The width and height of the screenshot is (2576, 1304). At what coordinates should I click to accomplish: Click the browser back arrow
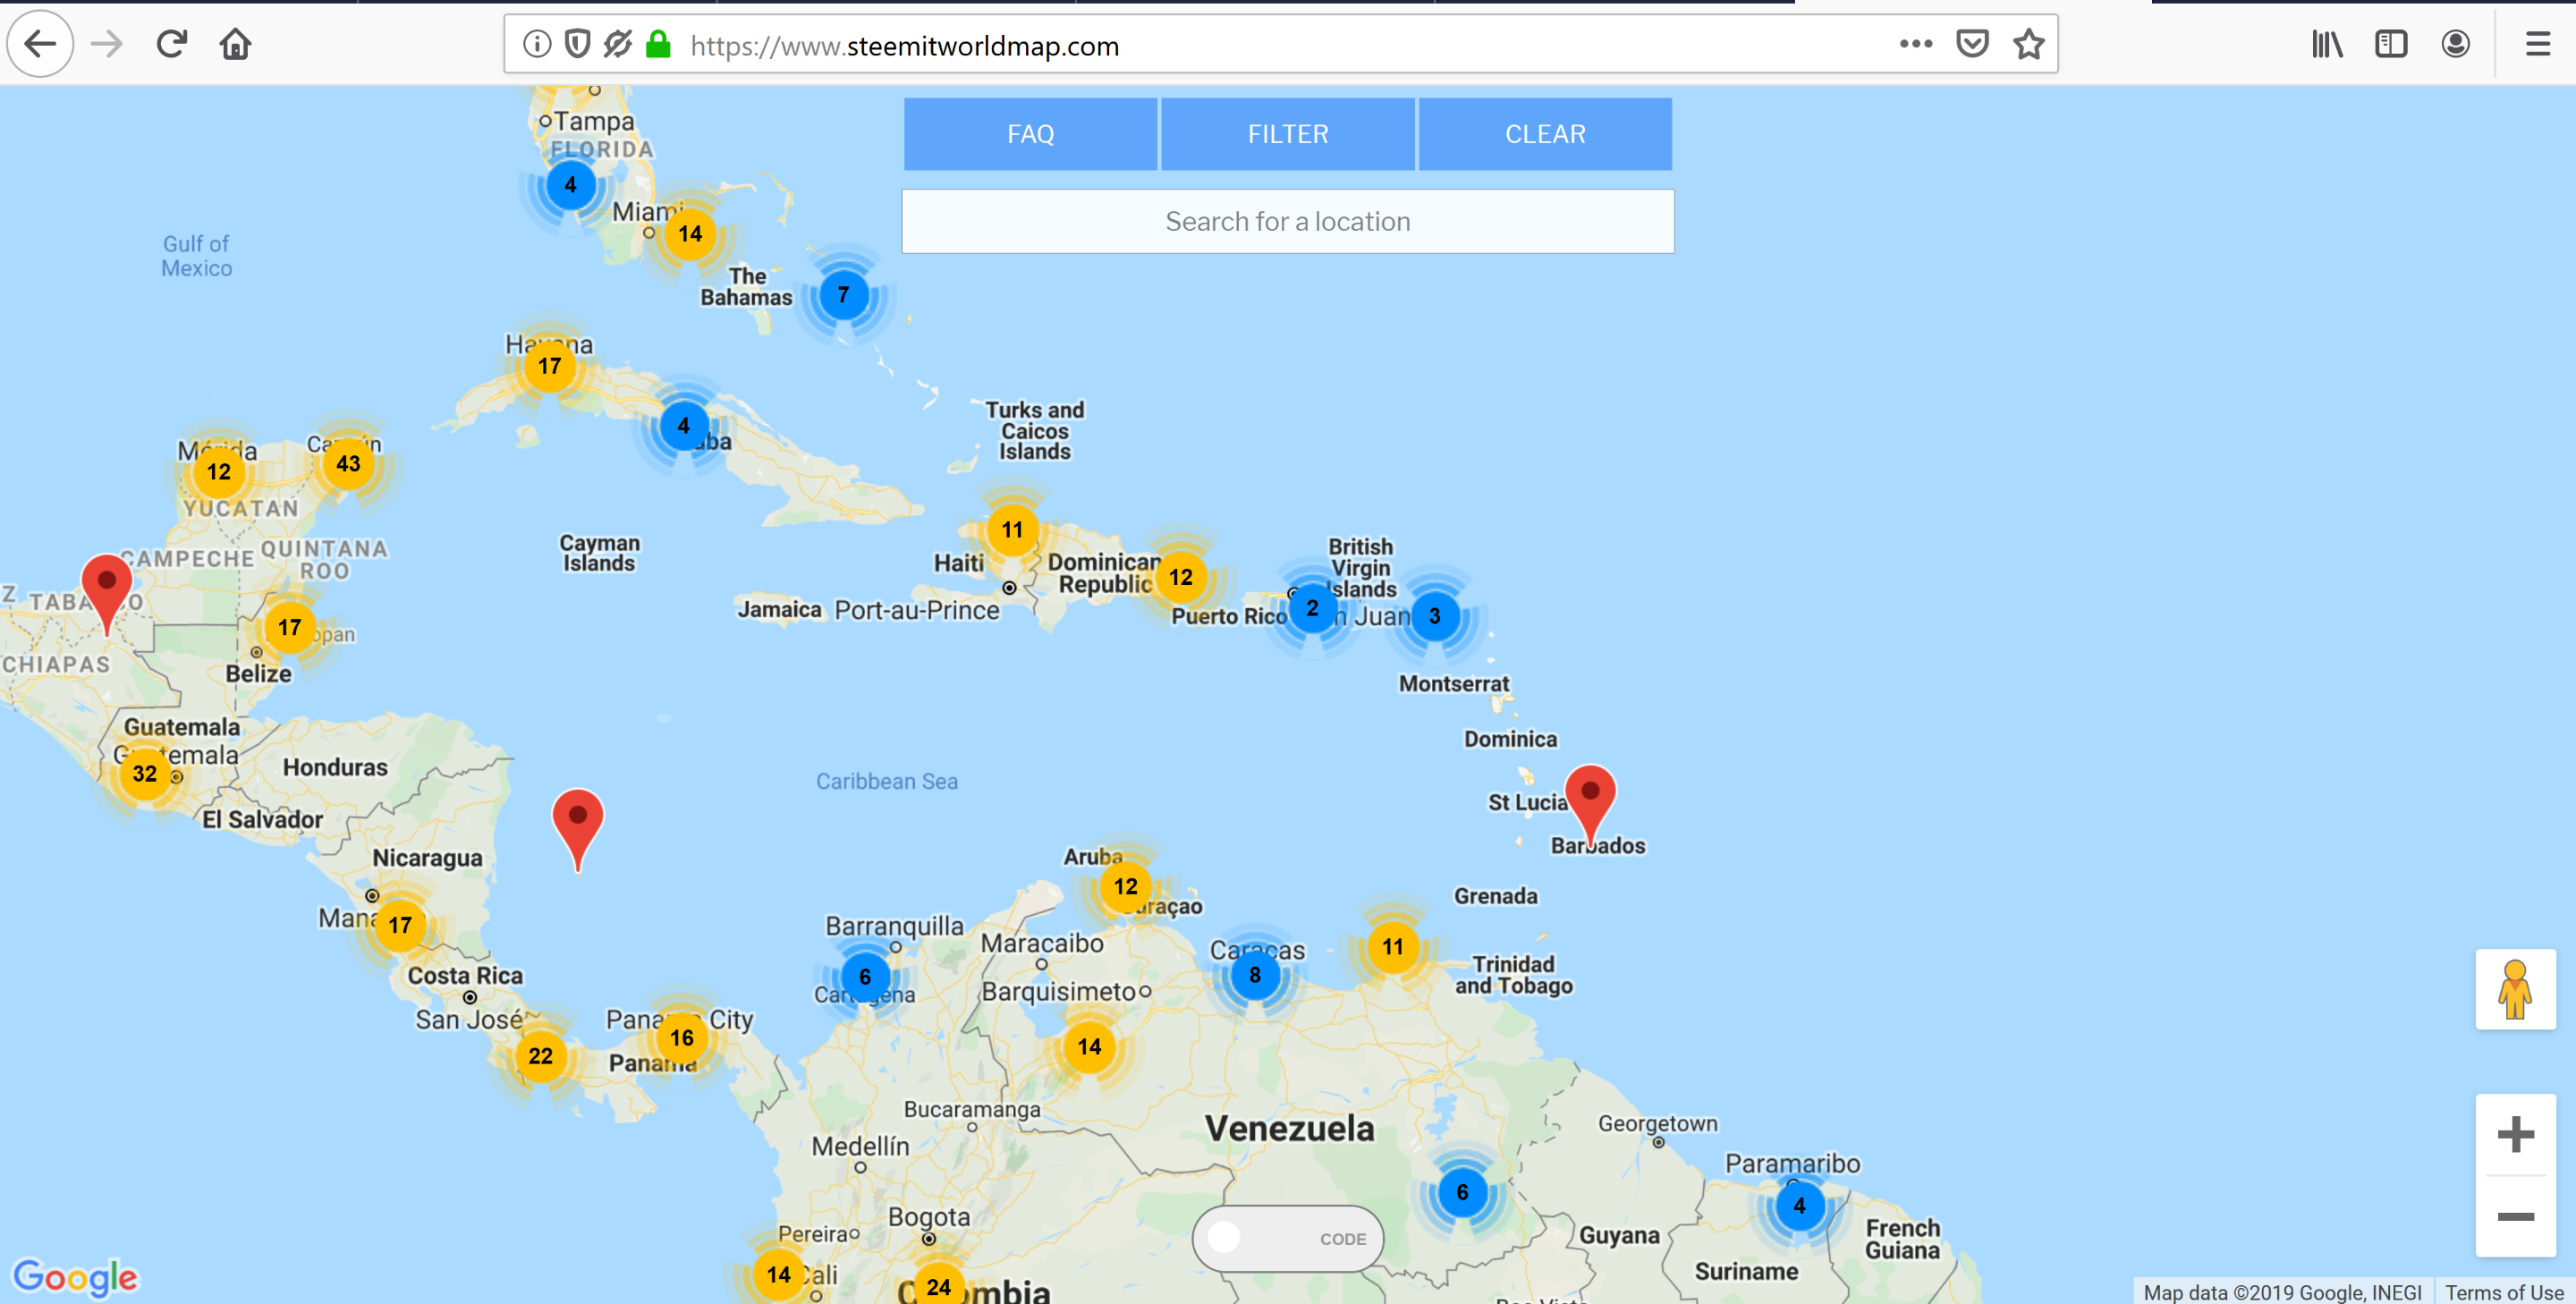click(40, 44)
